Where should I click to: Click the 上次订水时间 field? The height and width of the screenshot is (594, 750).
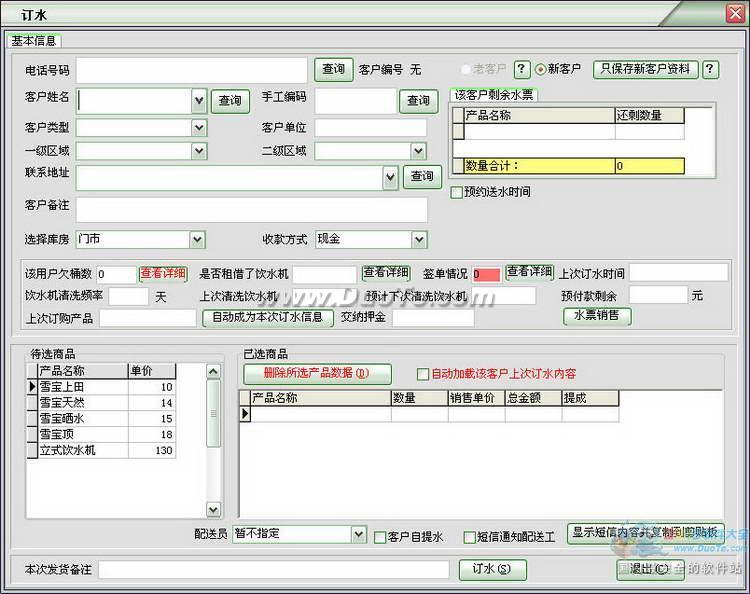[678, 272]
